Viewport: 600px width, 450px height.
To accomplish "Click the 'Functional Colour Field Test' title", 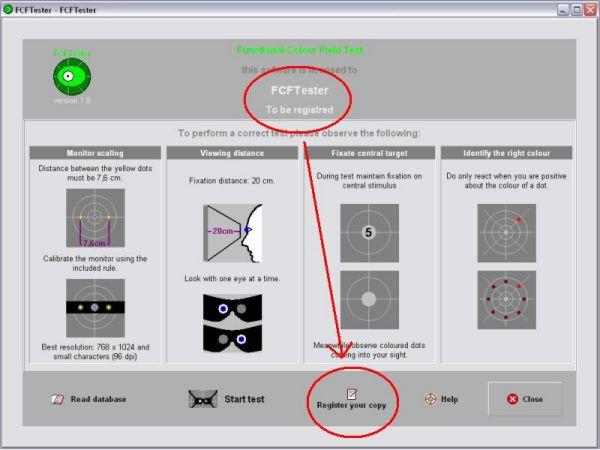I will (x=300, y=50).
